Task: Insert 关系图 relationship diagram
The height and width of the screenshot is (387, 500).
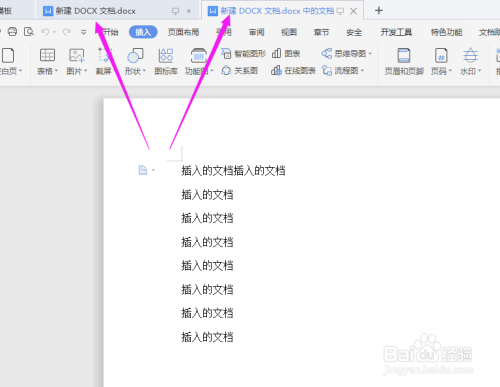Action: click(x=240, y=71)
